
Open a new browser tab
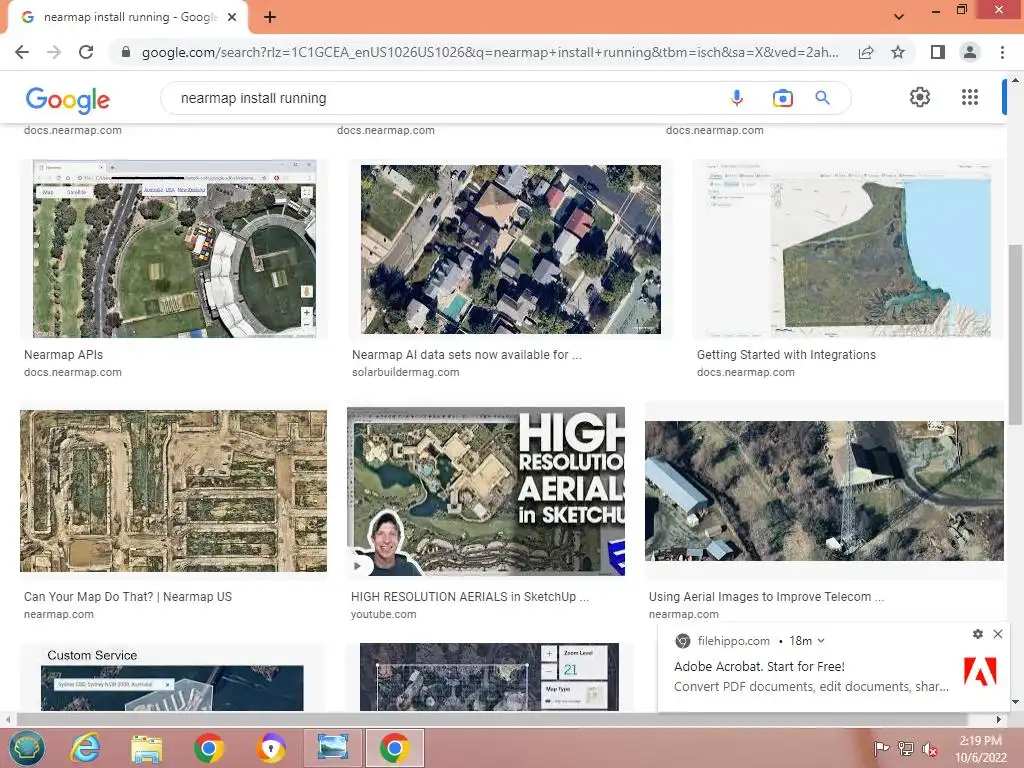pyautogui.click(x=270, y=17)
